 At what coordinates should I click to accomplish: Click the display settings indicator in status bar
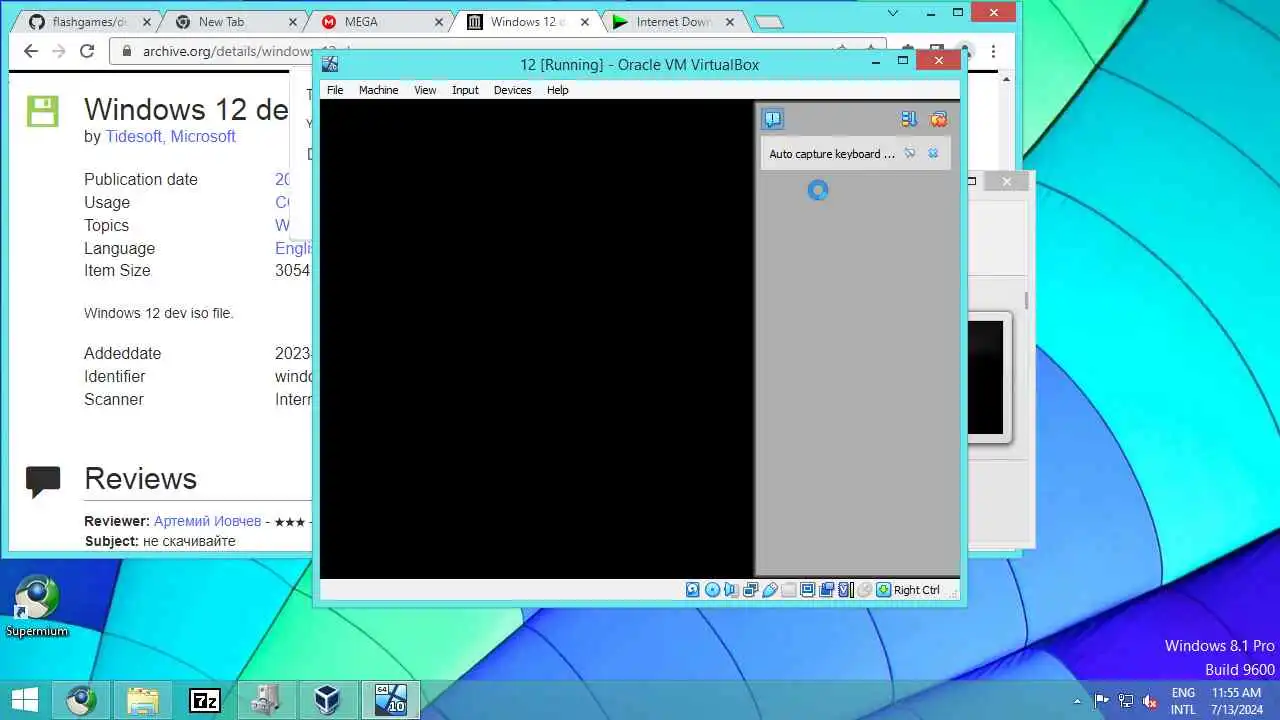[808, 590]
